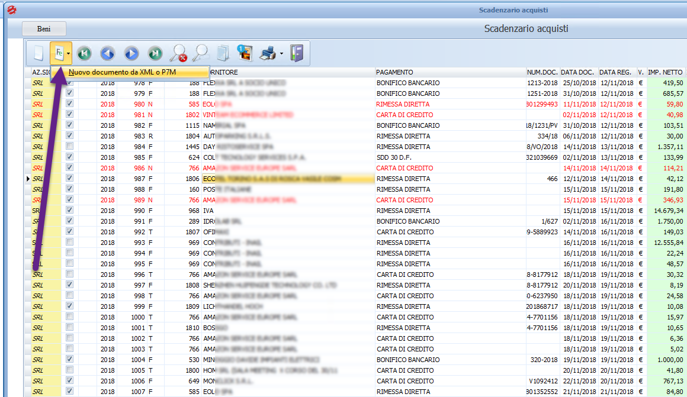Screen dimensions: 687x397
Task: Select document date 25/10/2018
Action: [x=579, y=83]
